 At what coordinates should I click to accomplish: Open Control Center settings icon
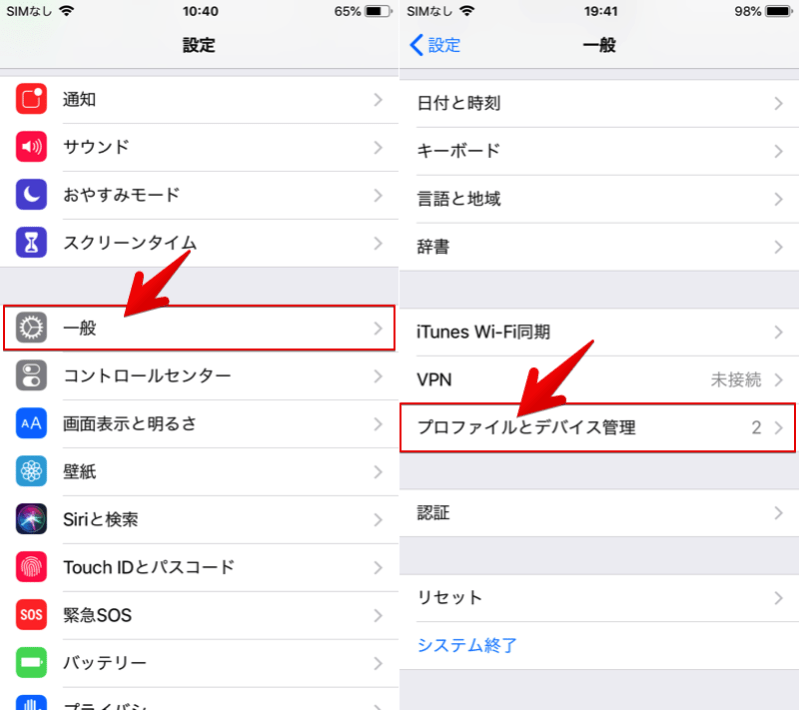30,375
